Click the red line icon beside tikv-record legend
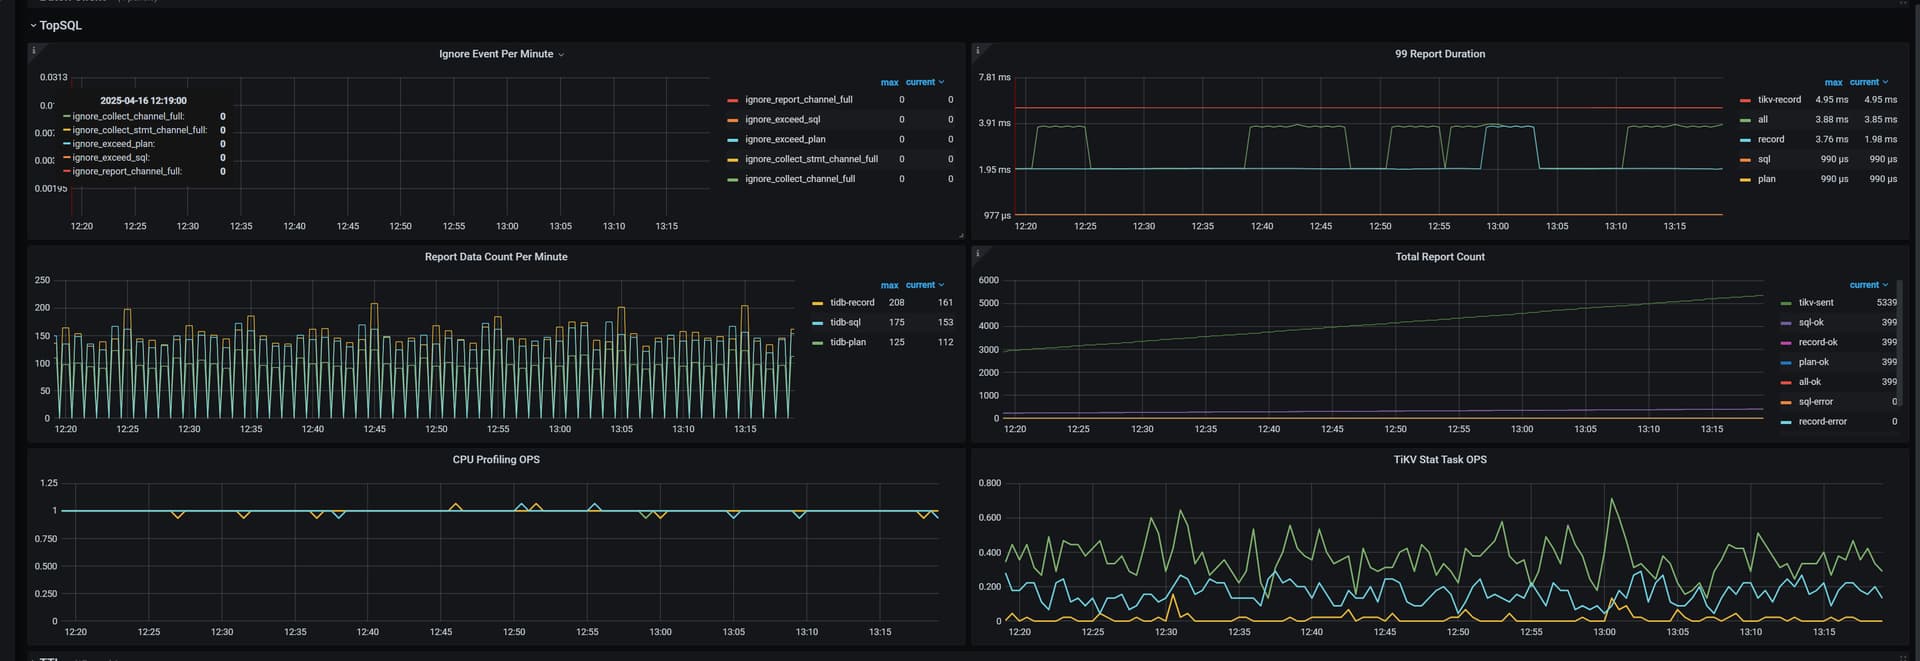 (1745, 100)
